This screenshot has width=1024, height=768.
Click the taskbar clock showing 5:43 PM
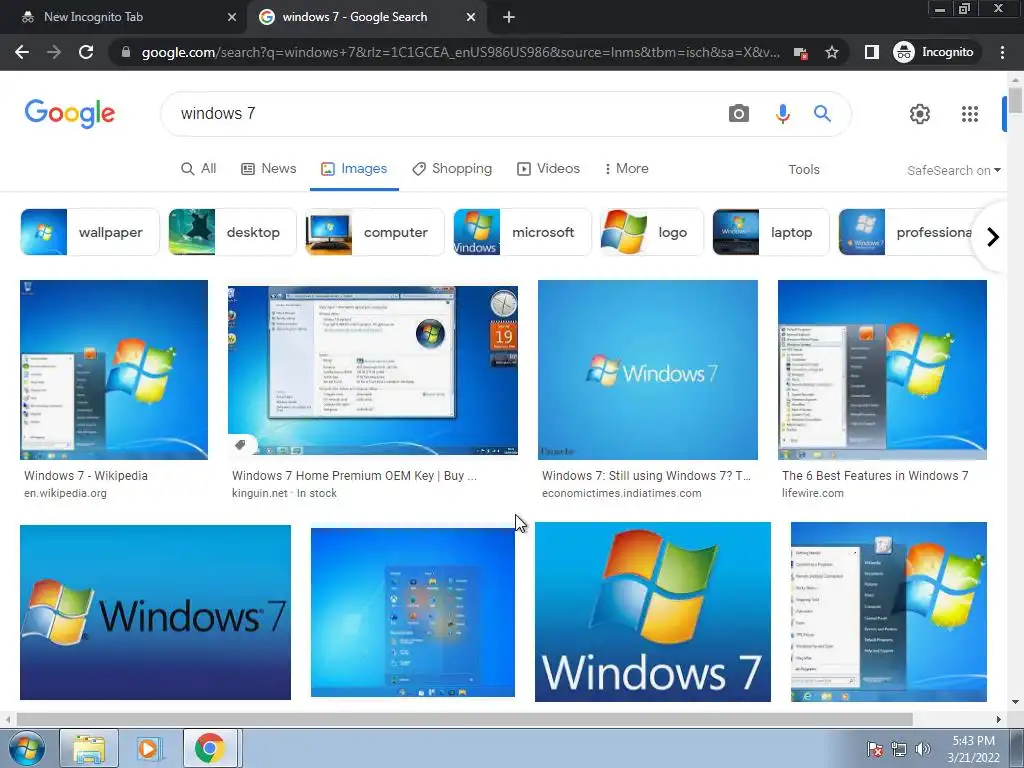(973, 749)
